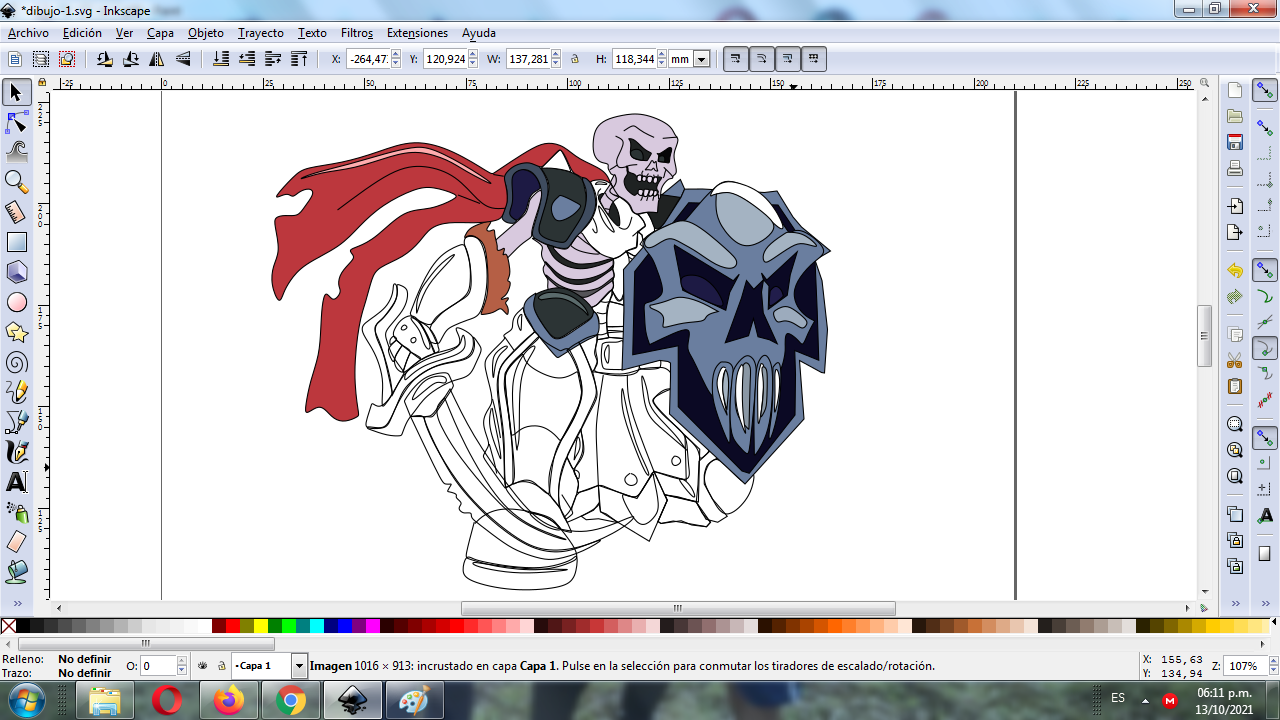Select the Tweak tool
This screenshot has height=720, width=1280.
(16, 152)
